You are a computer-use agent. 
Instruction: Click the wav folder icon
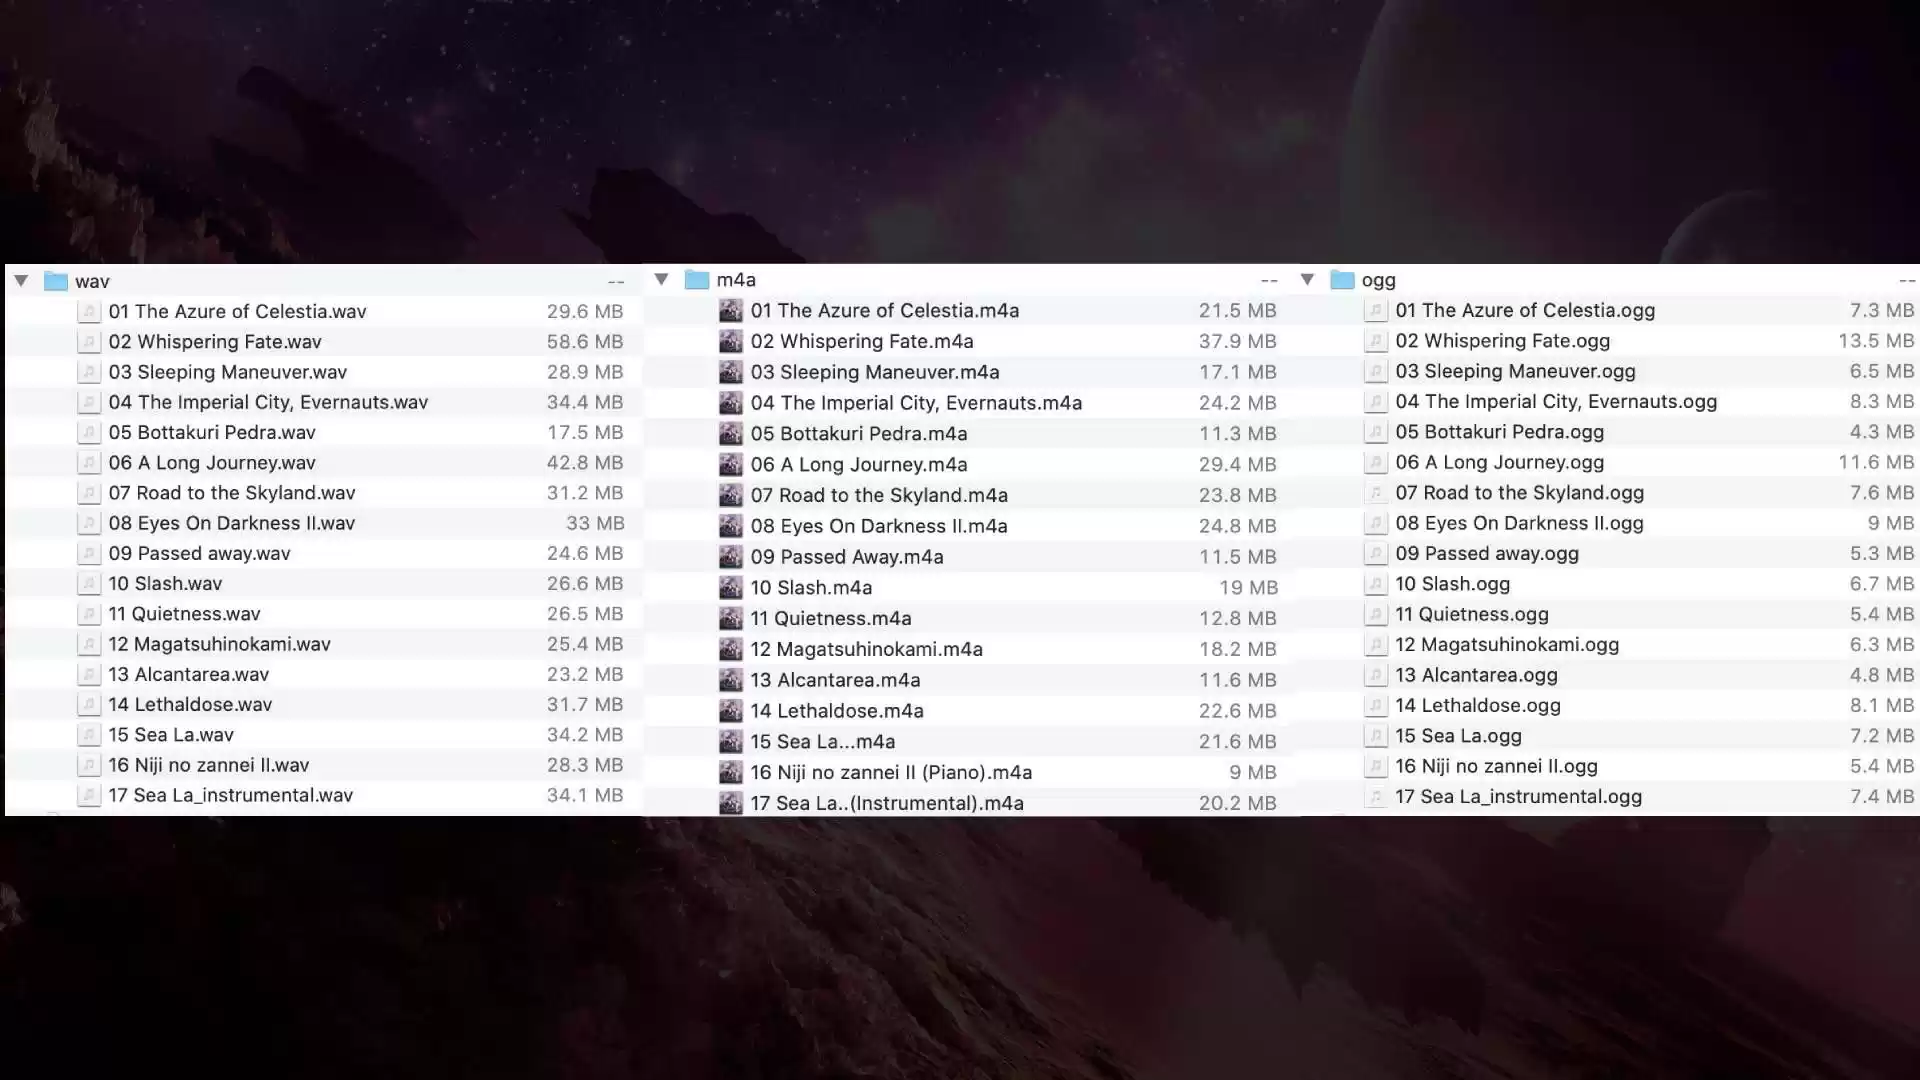click(x=56, y=282)
